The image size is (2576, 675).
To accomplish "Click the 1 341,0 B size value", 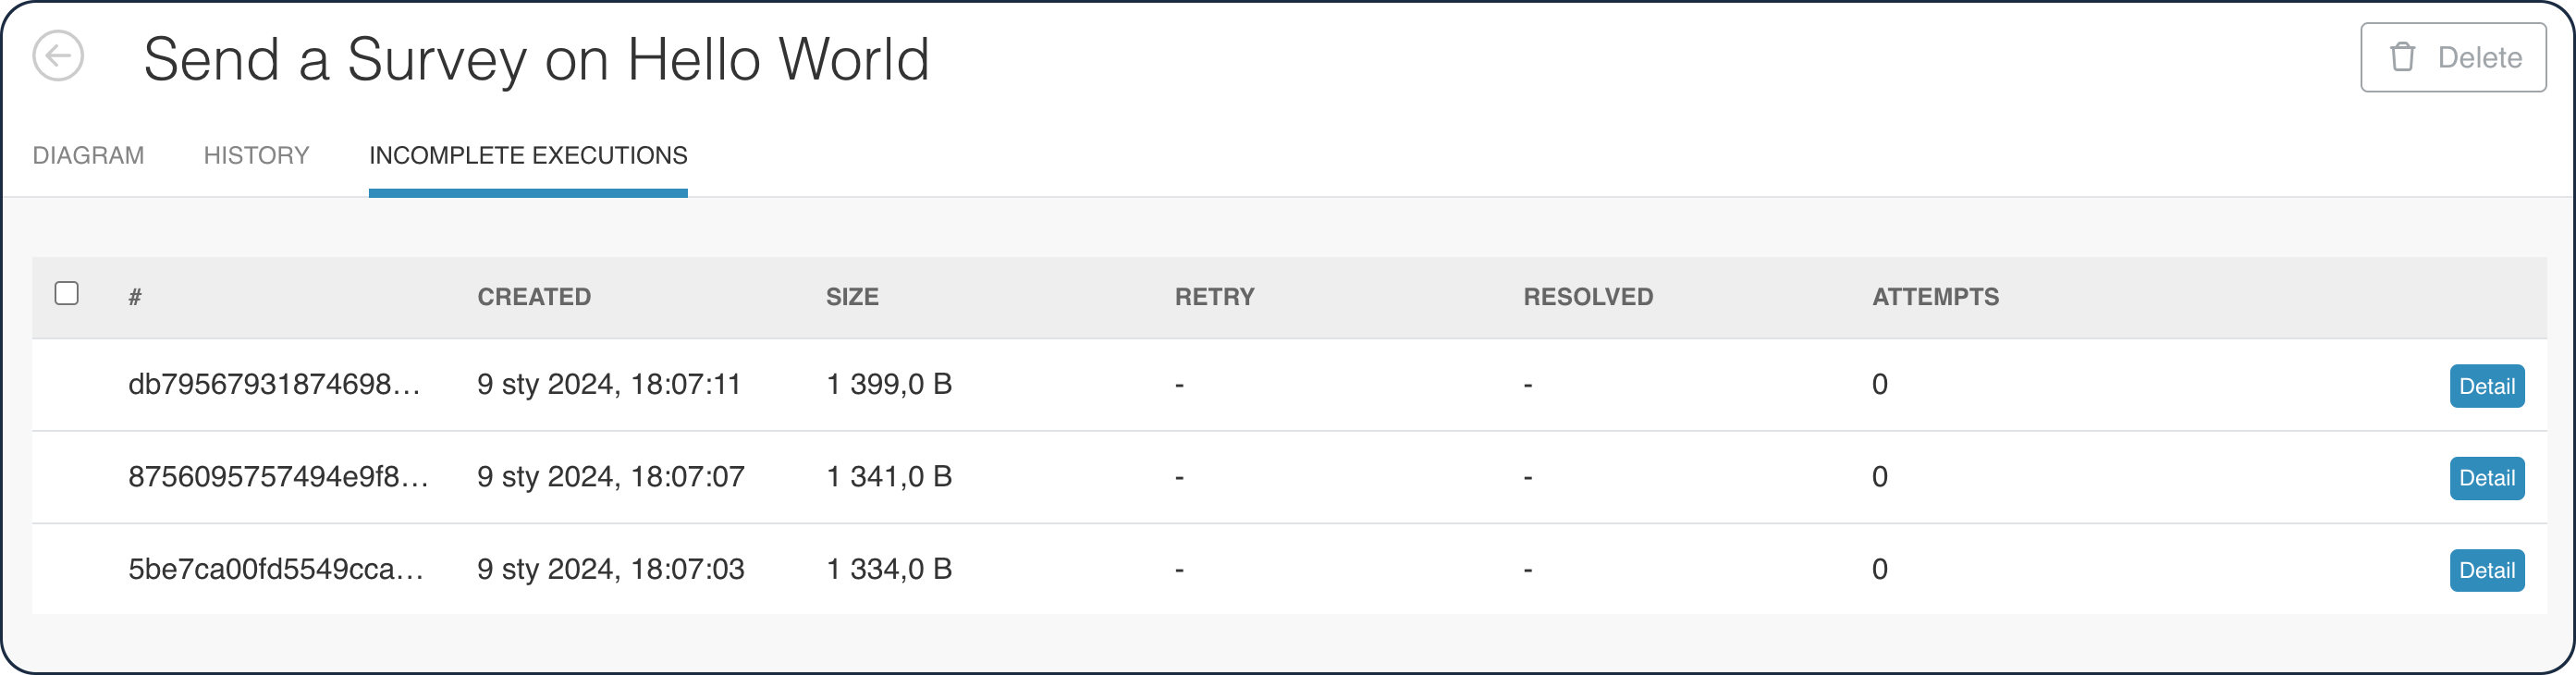I will (889, 477).
